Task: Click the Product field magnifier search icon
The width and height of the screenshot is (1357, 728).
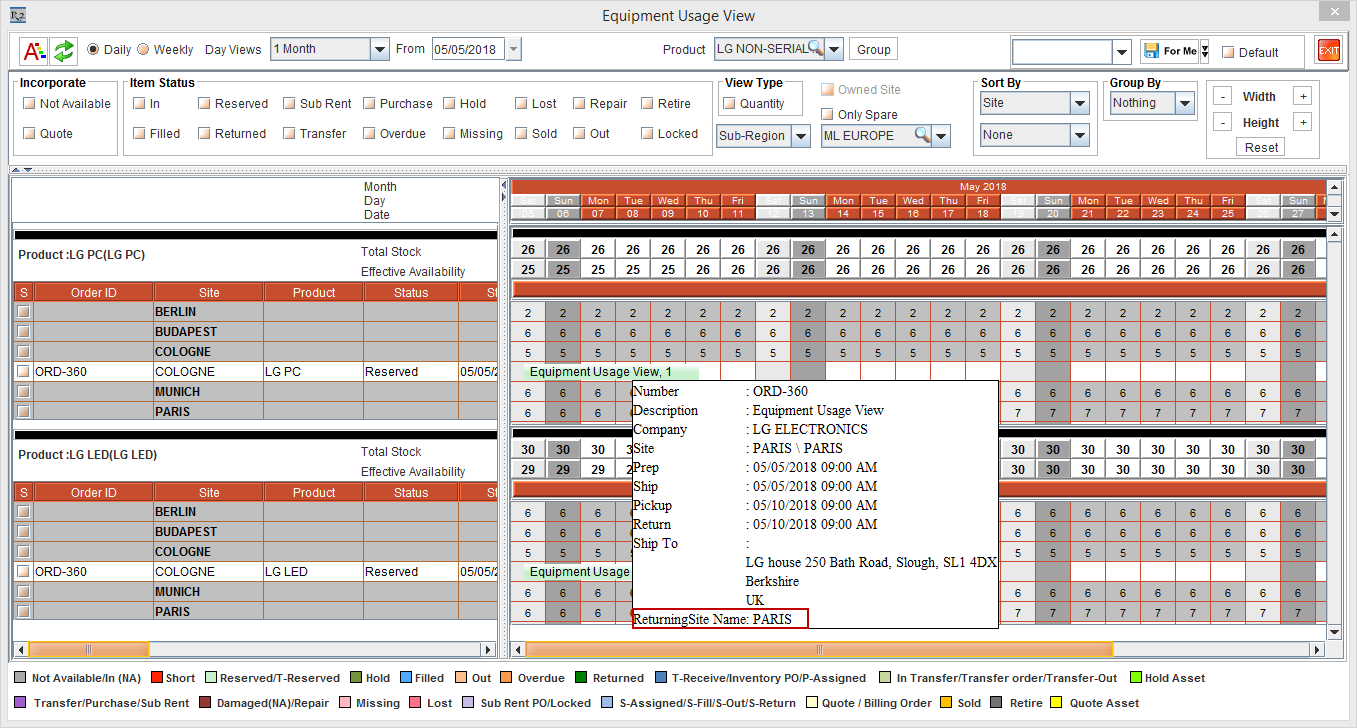Action: [815, 48]
